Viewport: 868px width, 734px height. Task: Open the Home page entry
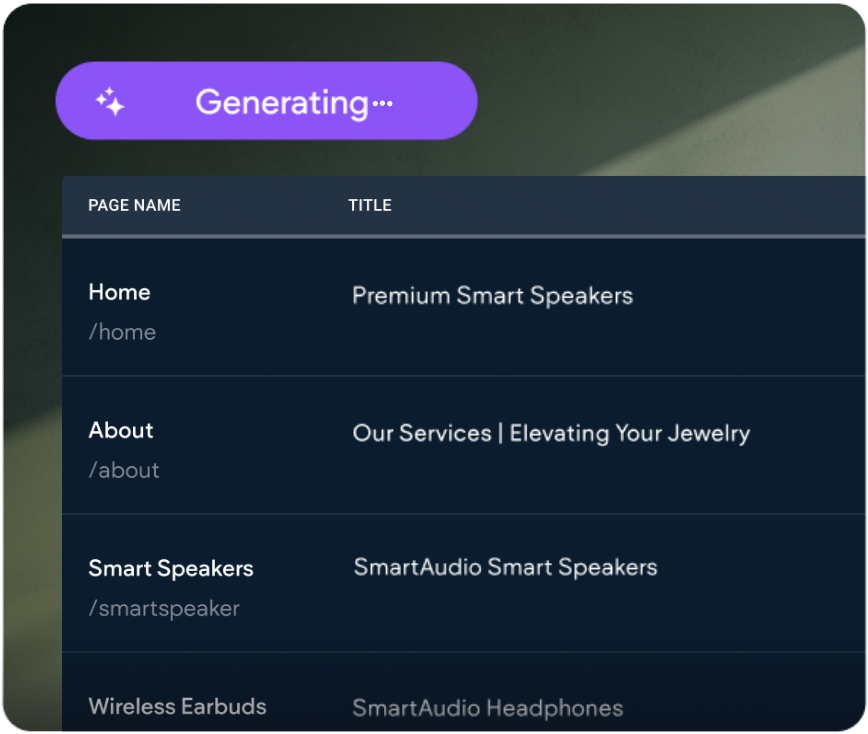[119, 292]
